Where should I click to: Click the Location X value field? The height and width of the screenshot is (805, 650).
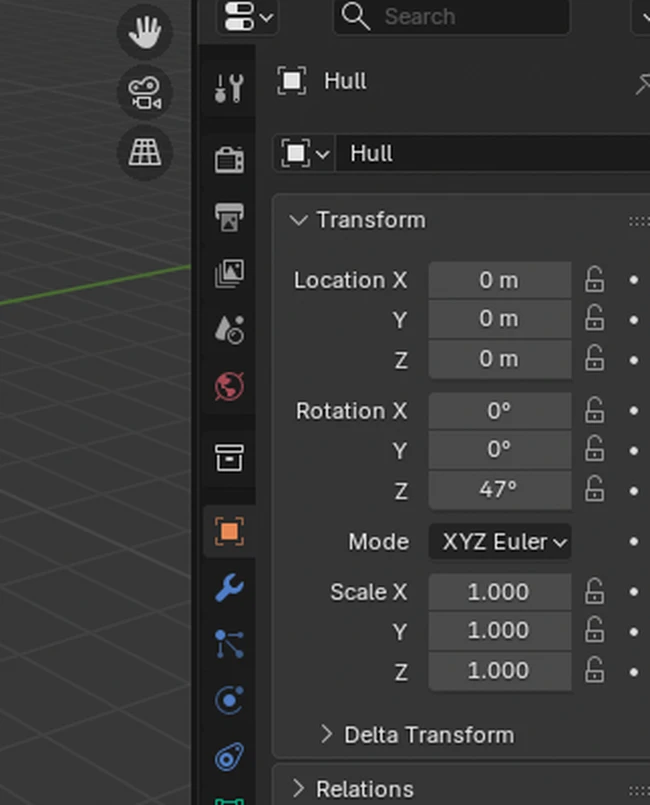pos(500,280)
